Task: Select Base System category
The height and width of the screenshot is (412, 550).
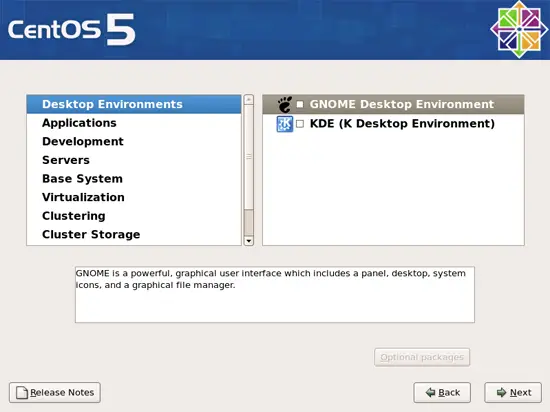Action: coord(134,178)
